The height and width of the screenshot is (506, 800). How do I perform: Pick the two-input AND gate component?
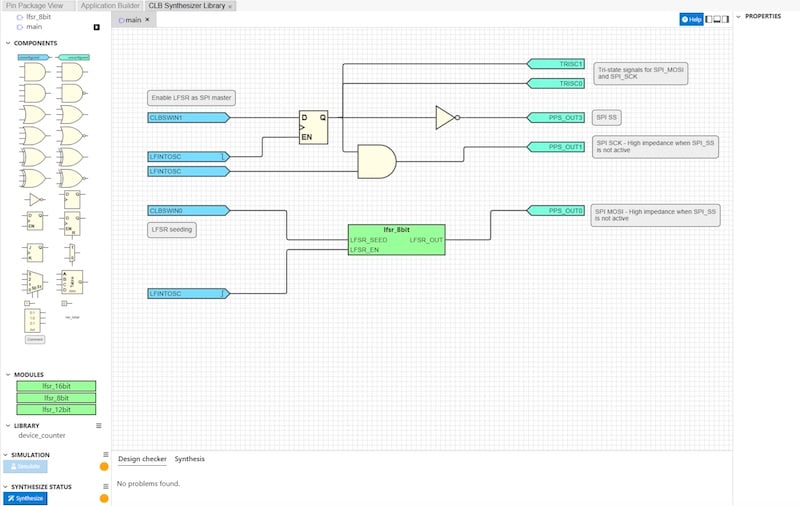(34, 72)
